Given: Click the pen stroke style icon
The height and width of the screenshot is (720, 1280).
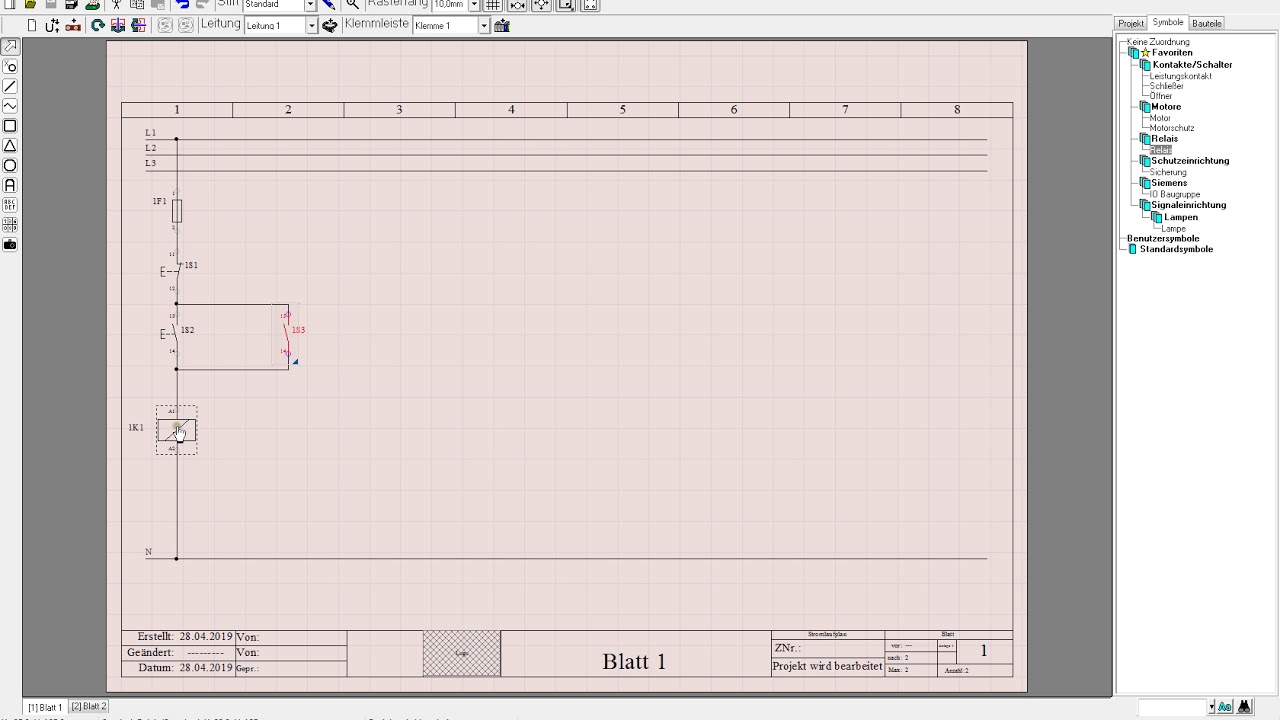Looking at the screenshot, I should click(329, 5).
